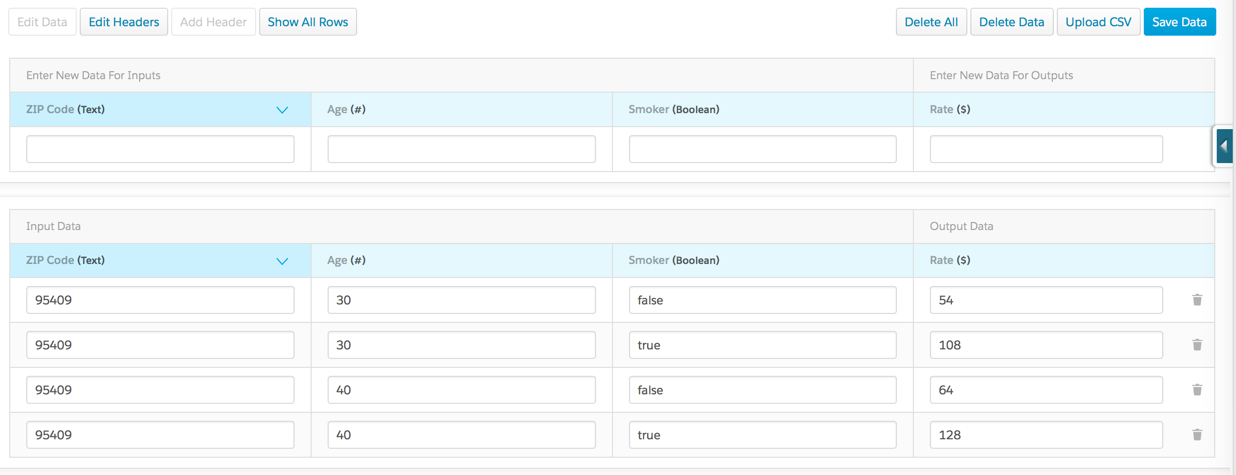Expand ZIP Code chevron in new data header

tap(282, 110)
